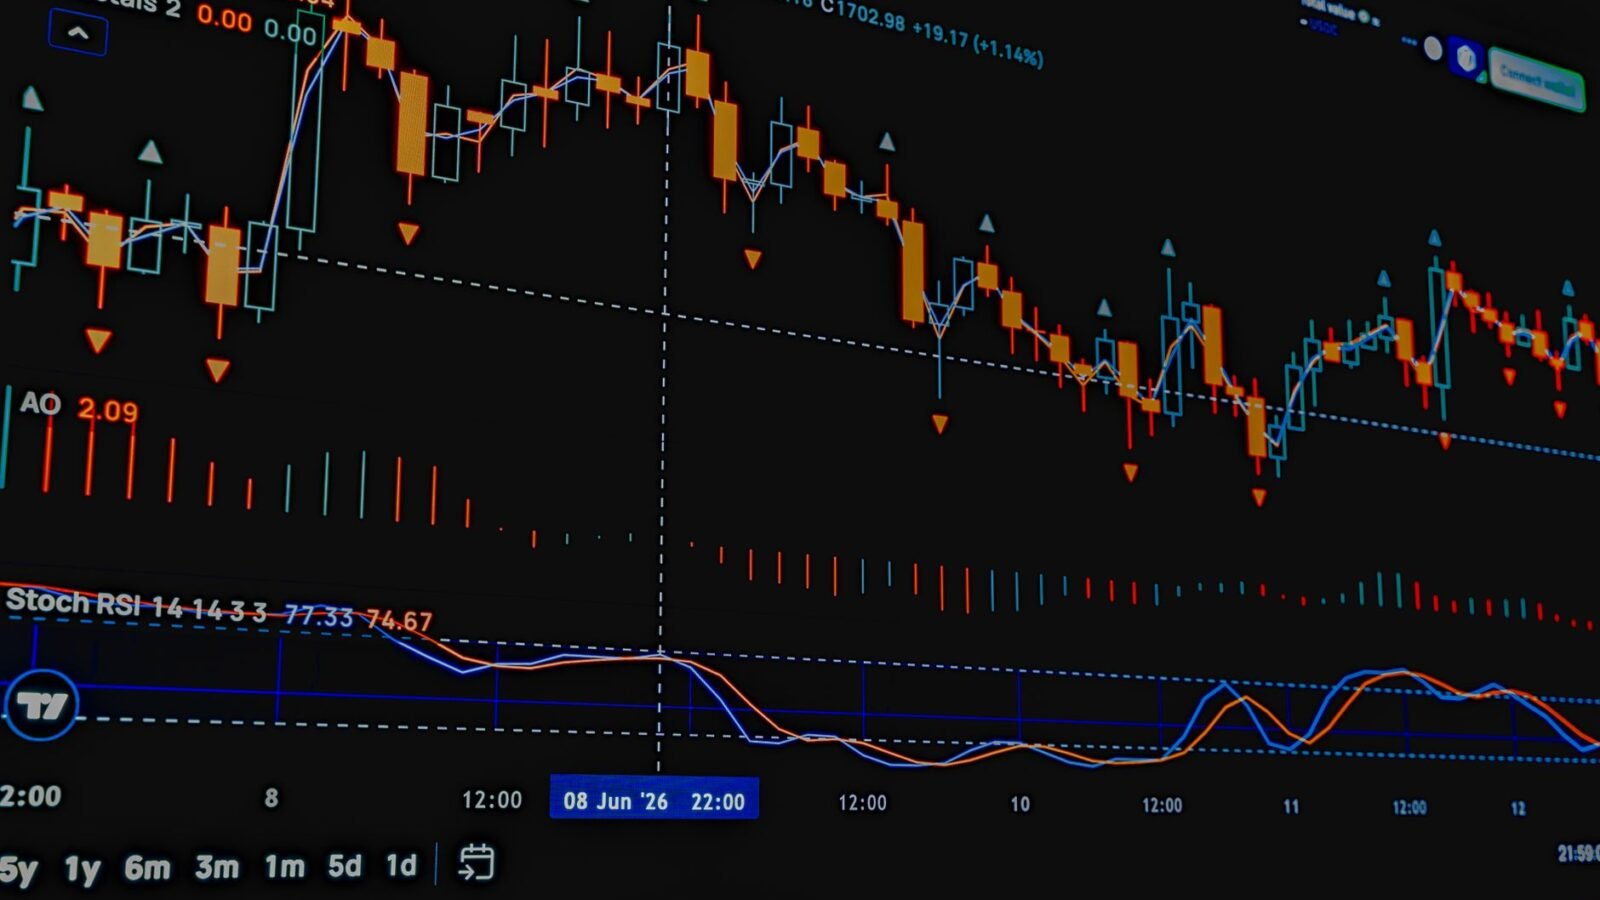Open the three-dots more menu top right
The width and height of the screenshot is (1600, 900).
click(x=1409, y=41)
